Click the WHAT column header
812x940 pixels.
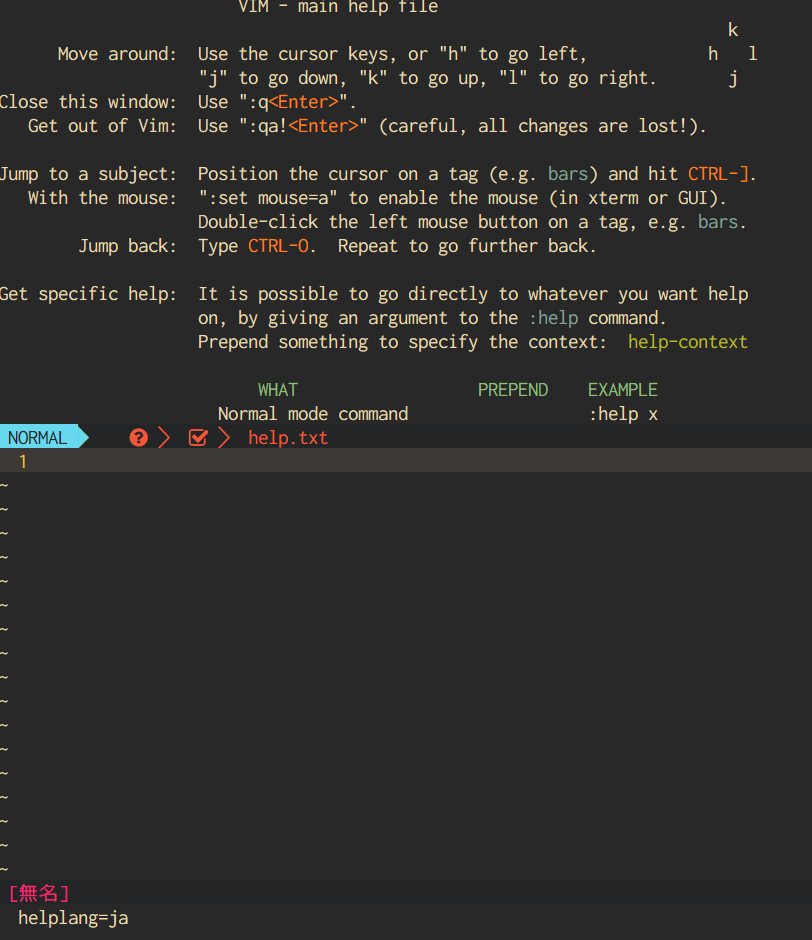(x=277, y=389)
